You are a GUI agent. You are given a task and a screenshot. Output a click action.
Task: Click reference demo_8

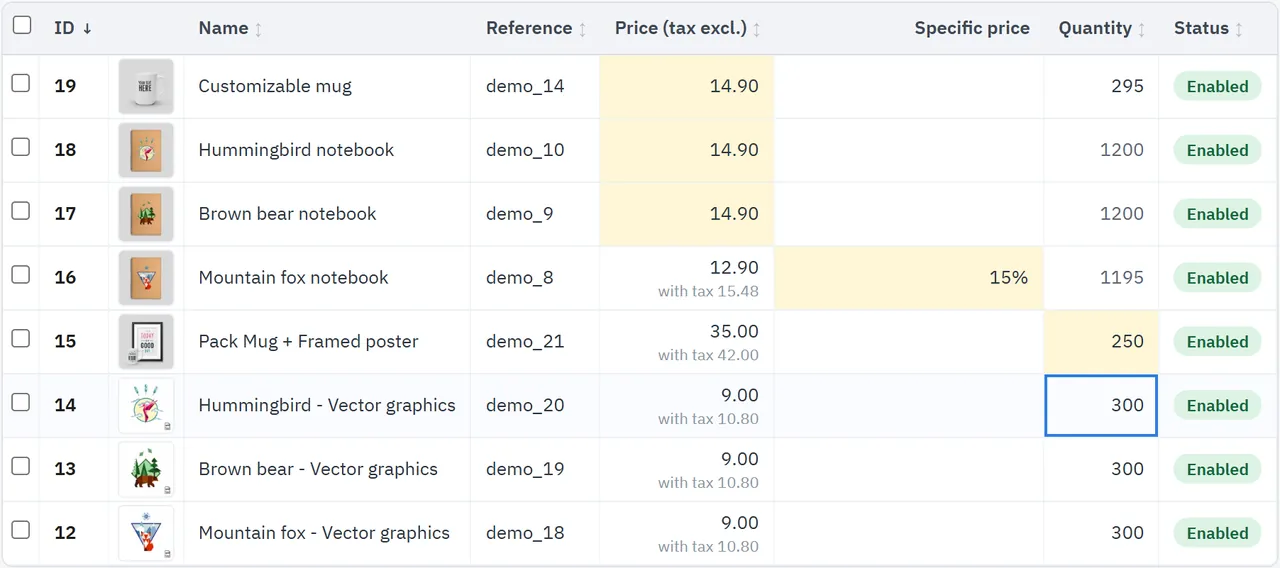[519, 278]
